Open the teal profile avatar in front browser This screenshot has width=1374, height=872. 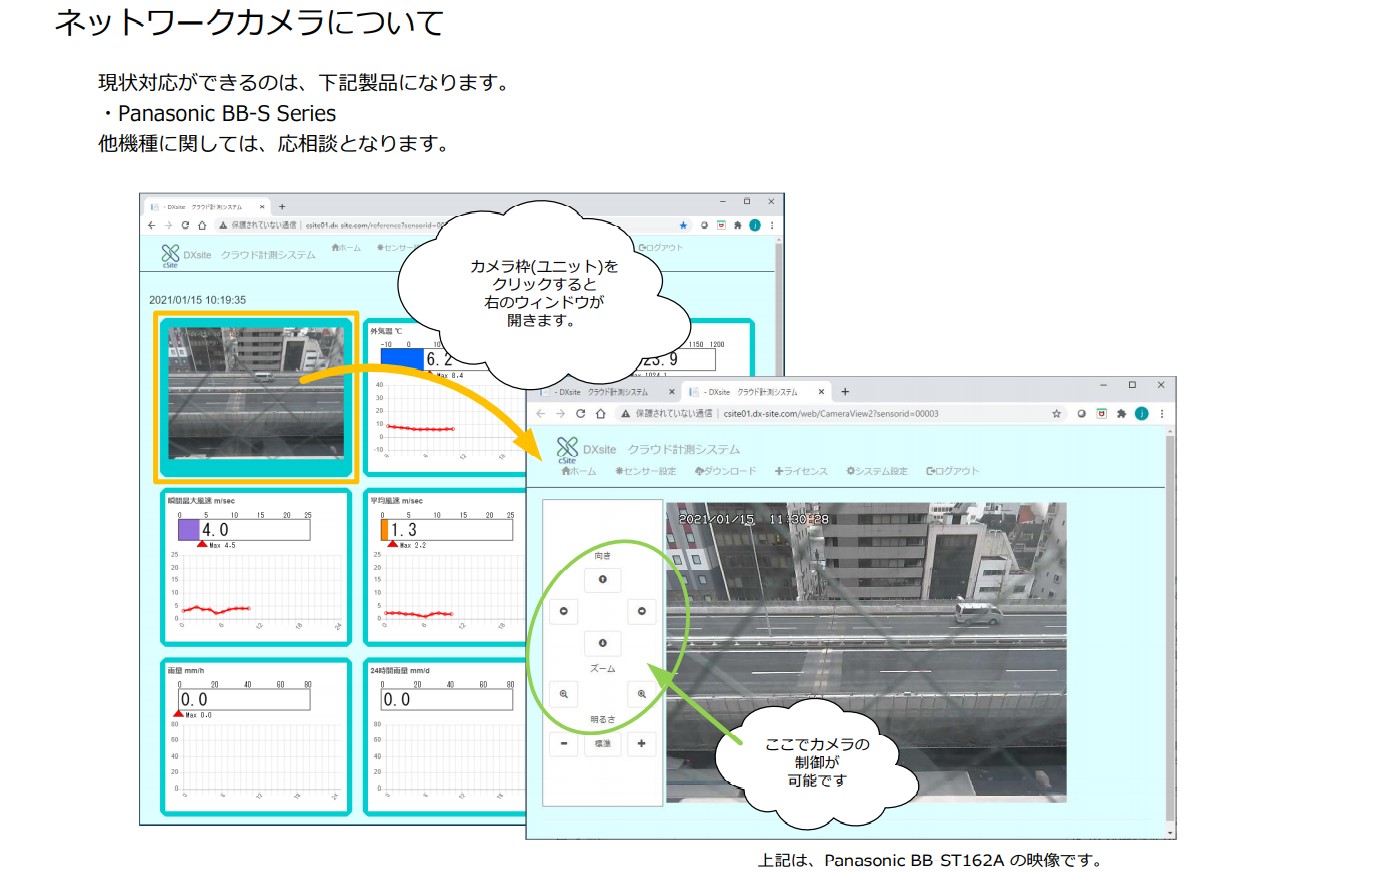coord(1141,413)
